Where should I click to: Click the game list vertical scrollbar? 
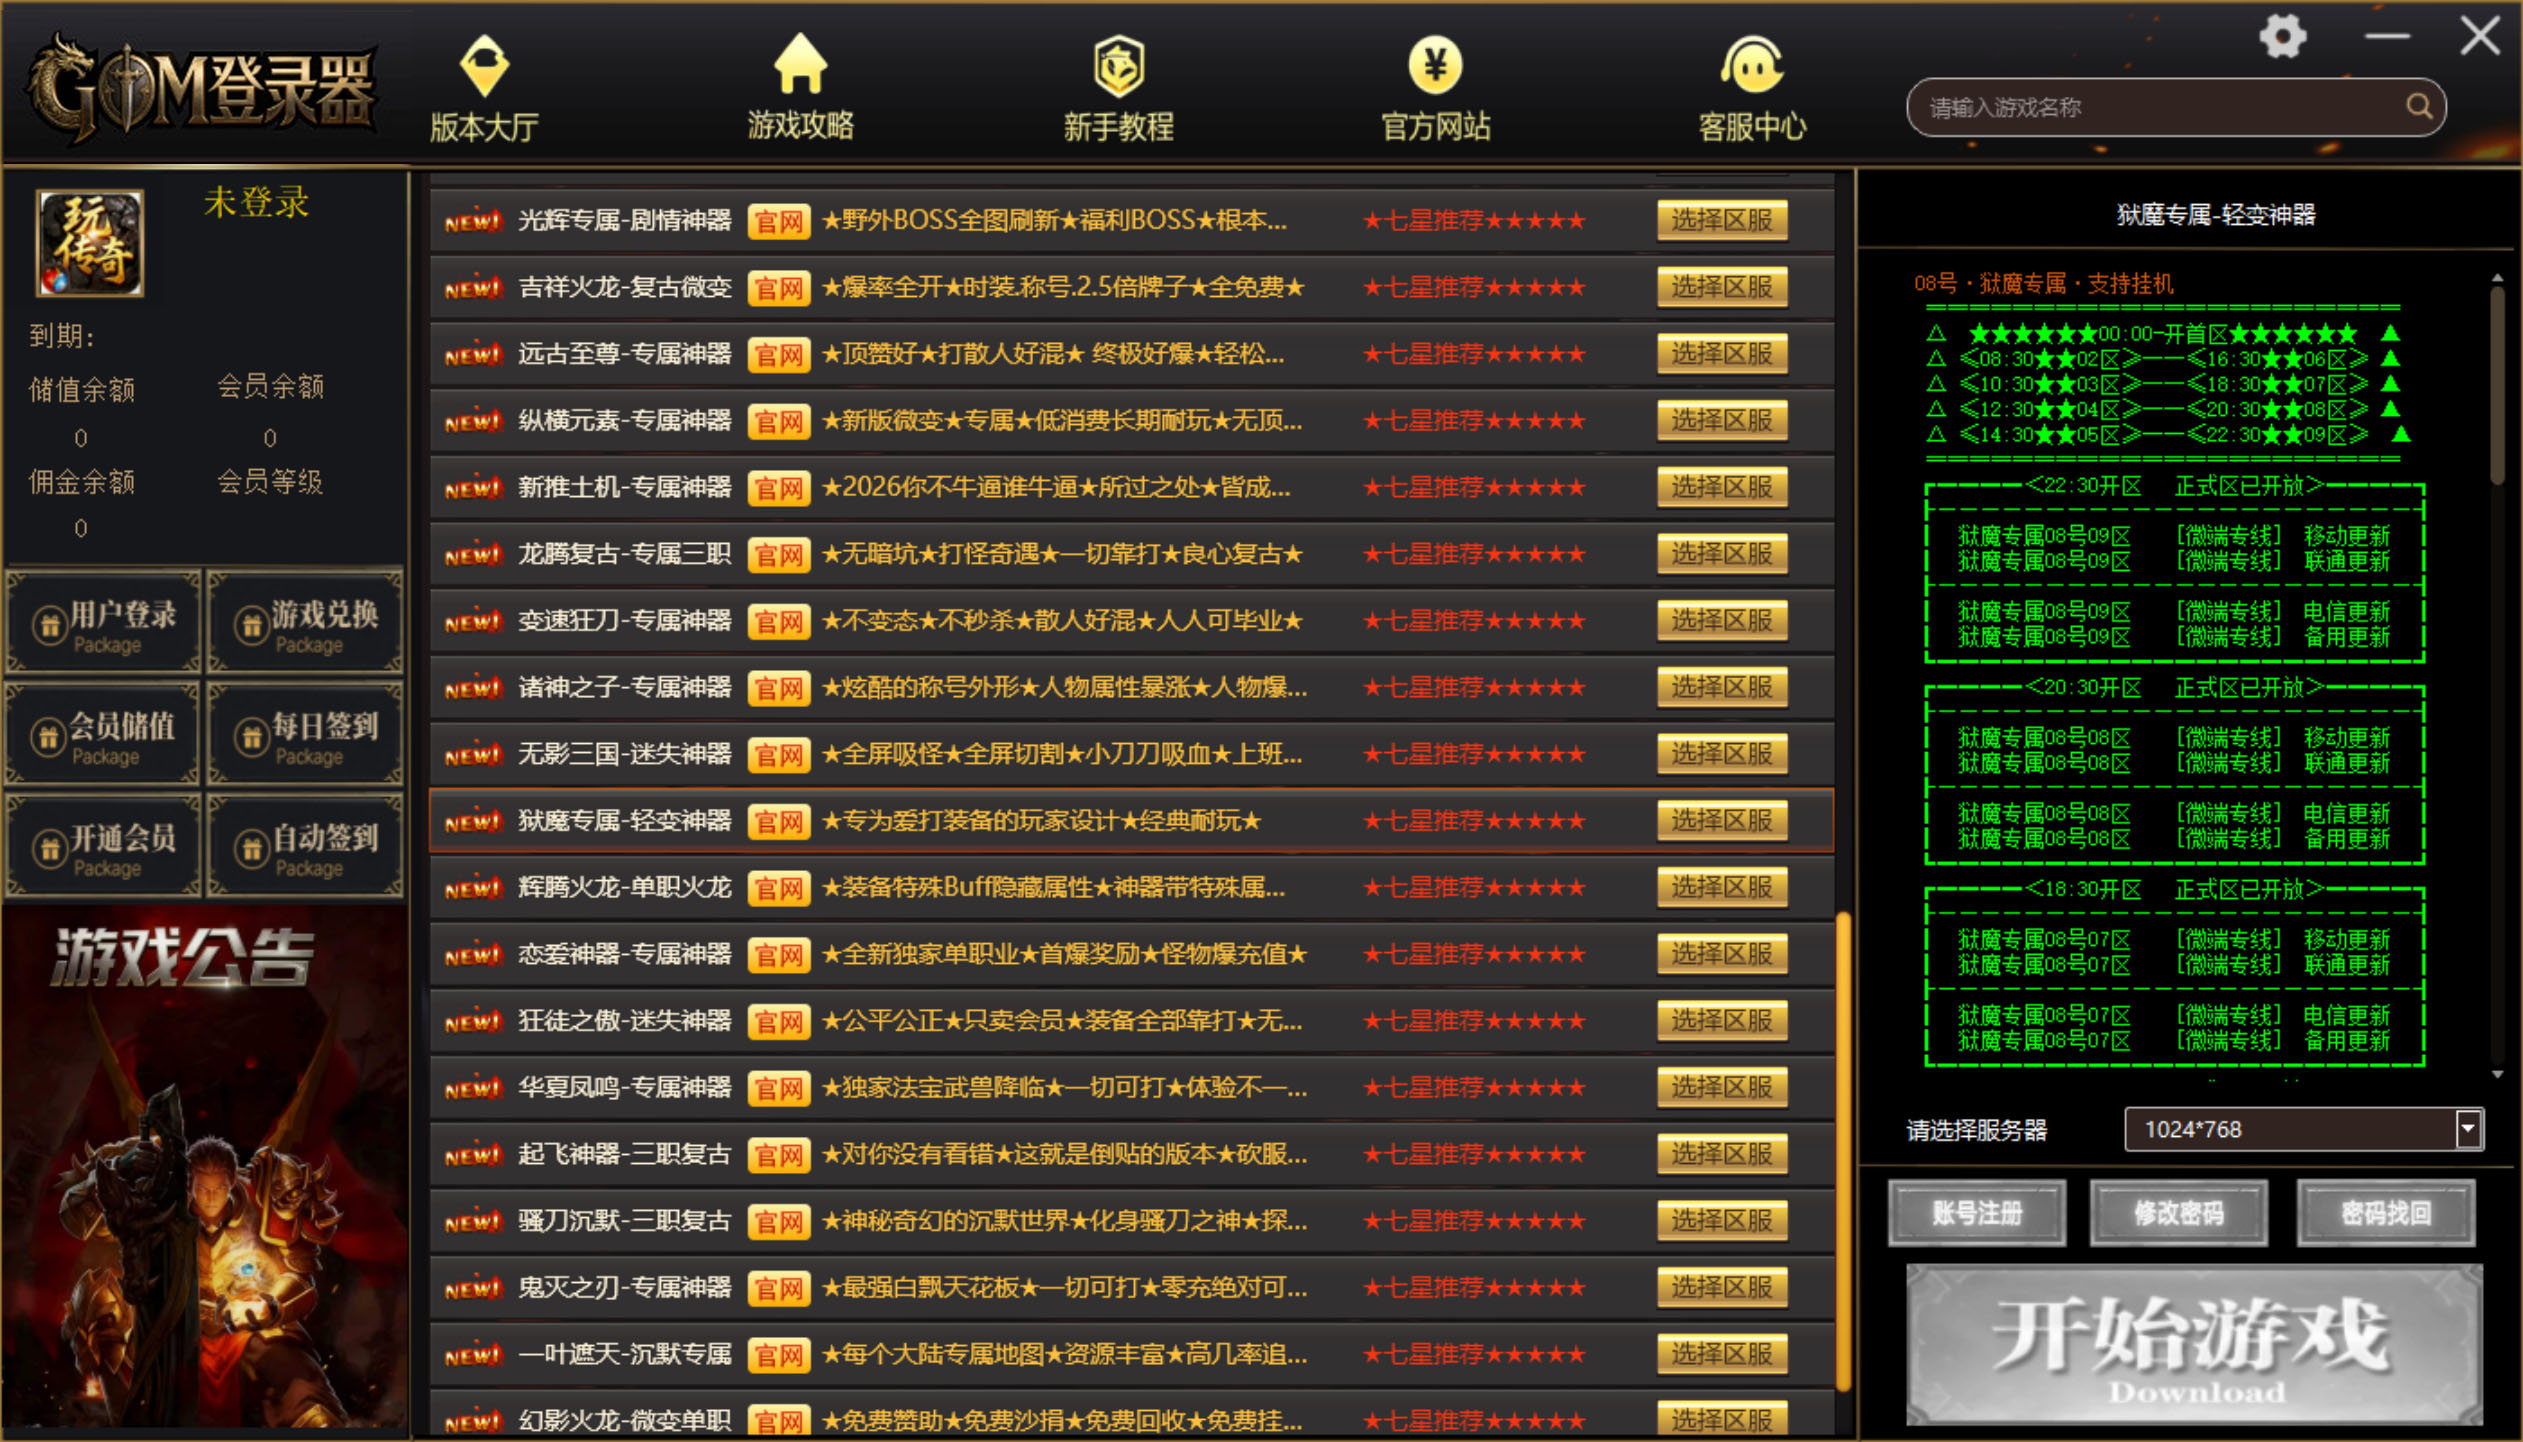click(x=1842, y=1150)
